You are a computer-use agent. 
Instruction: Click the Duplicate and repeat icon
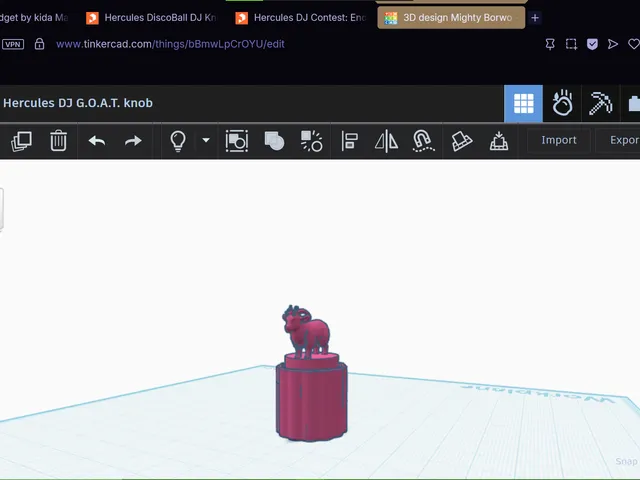[21, 141]
